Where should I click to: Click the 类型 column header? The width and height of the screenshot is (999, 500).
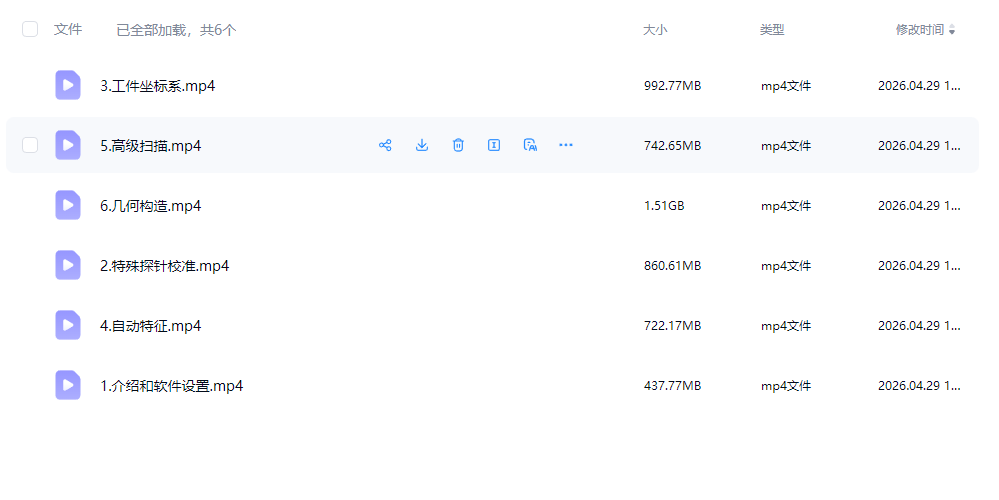tap(772, 30)
